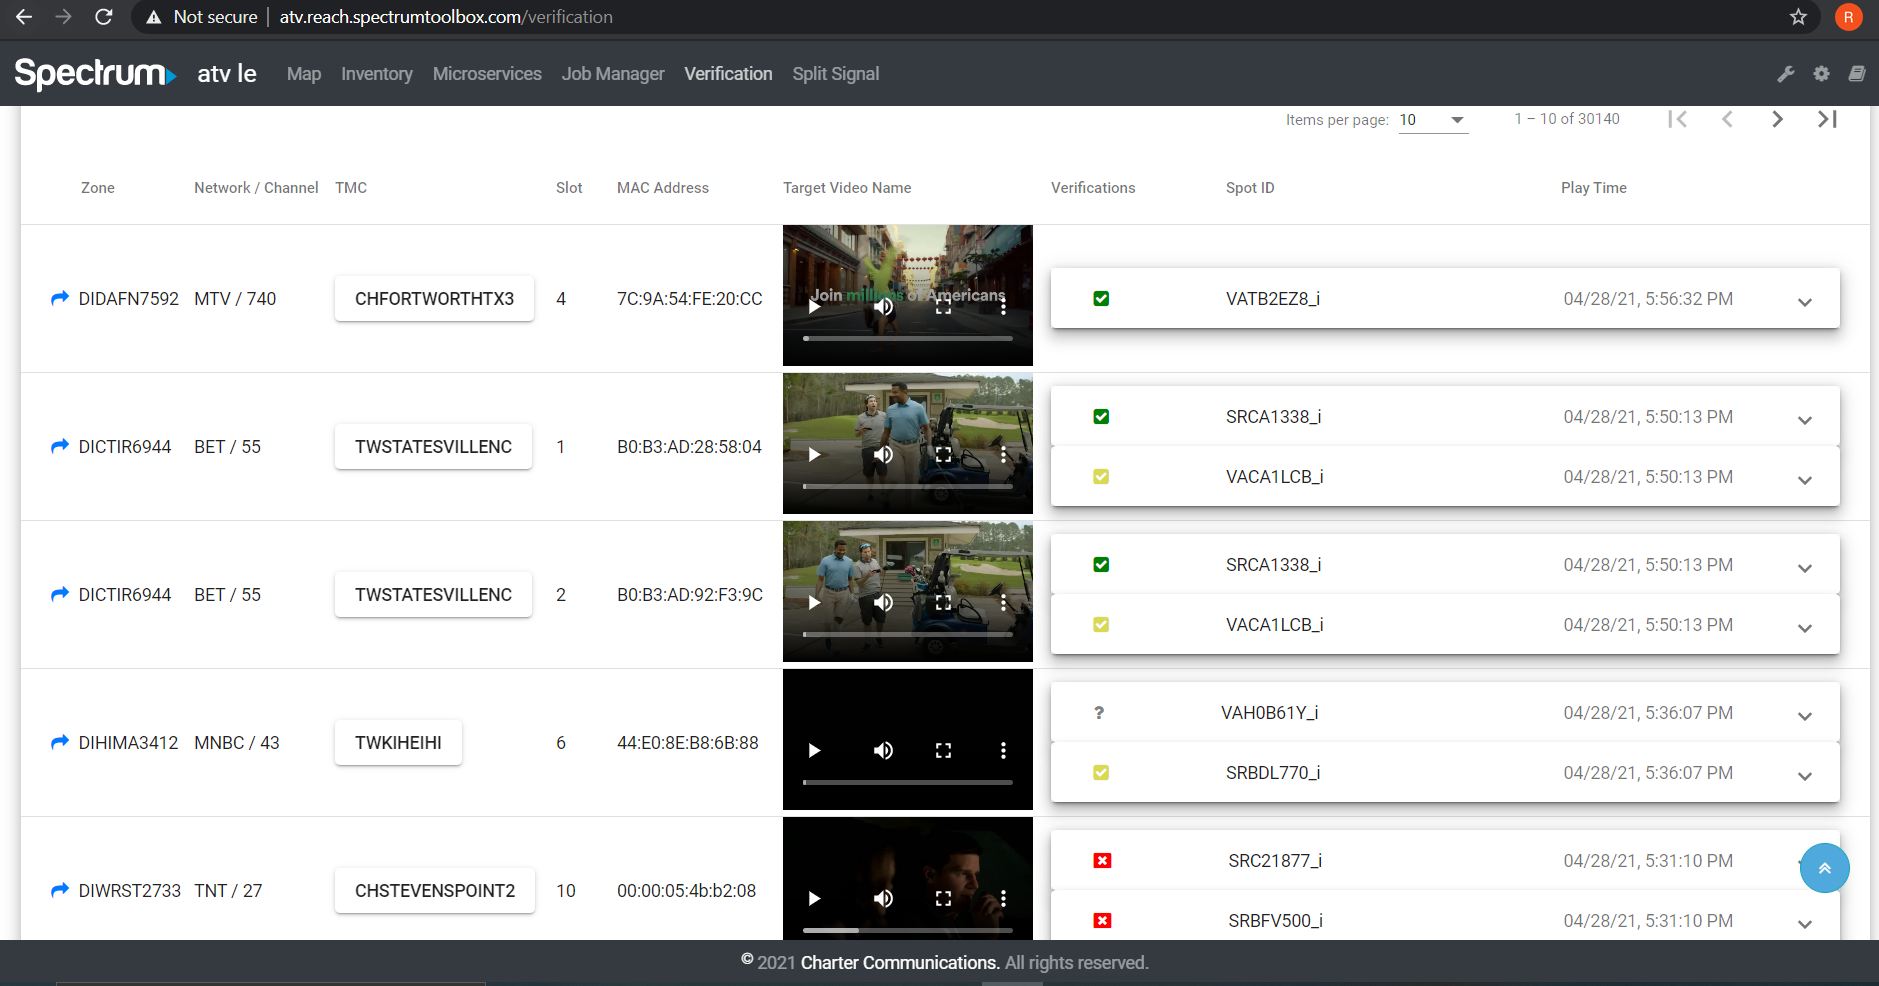Bookmark this page with the star
1879x986 pixels.
coord(1798,17)
